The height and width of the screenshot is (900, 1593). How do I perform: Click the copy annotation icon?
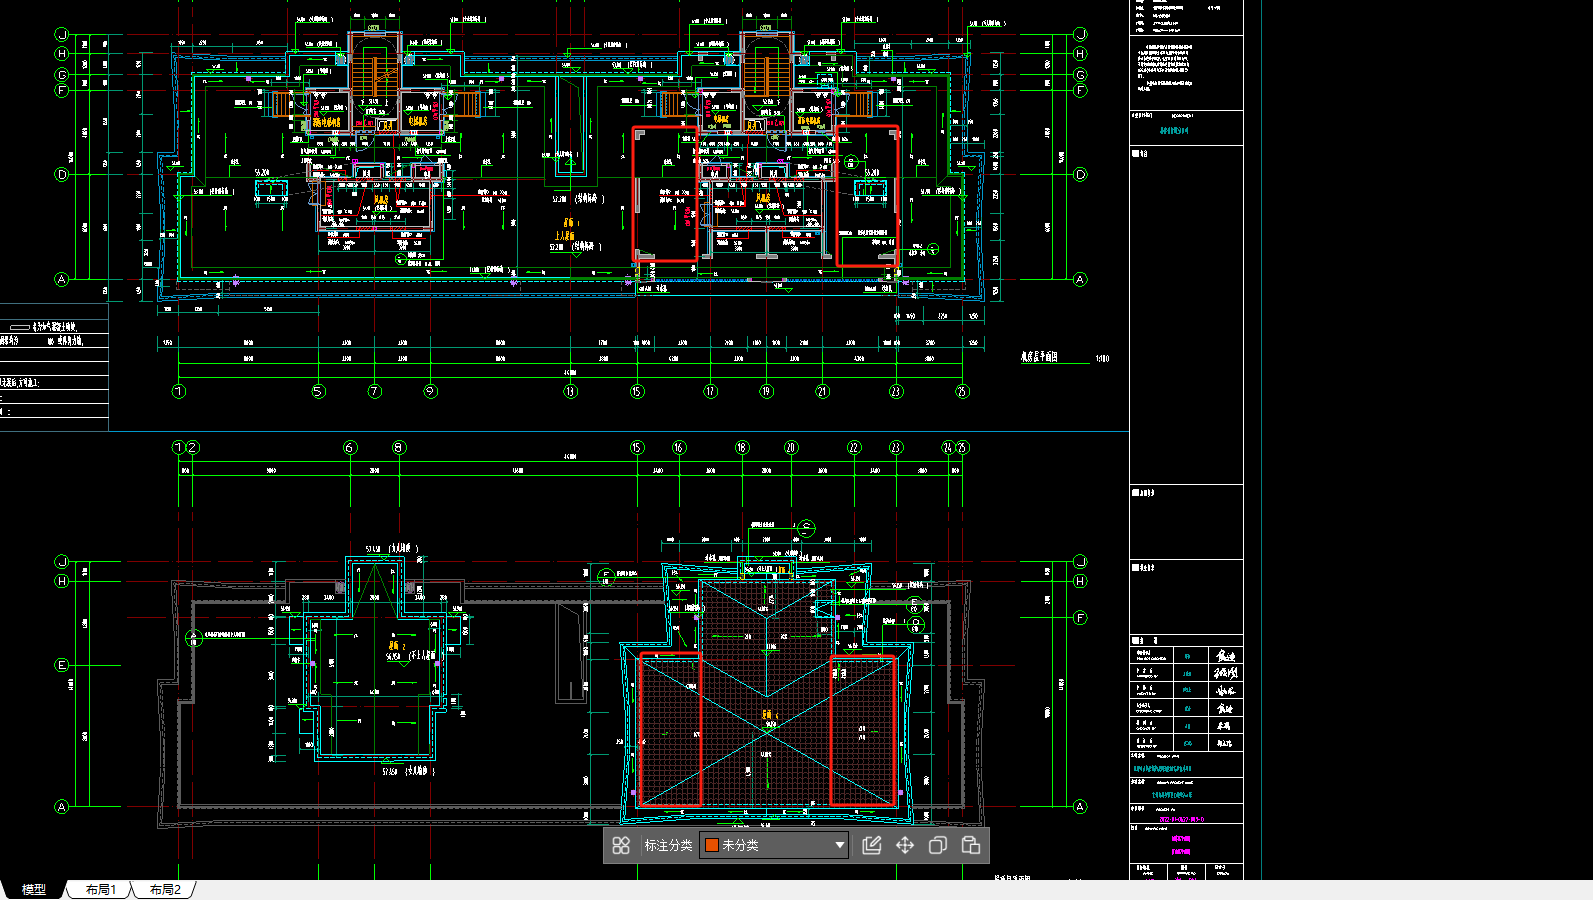pos(938,845)
